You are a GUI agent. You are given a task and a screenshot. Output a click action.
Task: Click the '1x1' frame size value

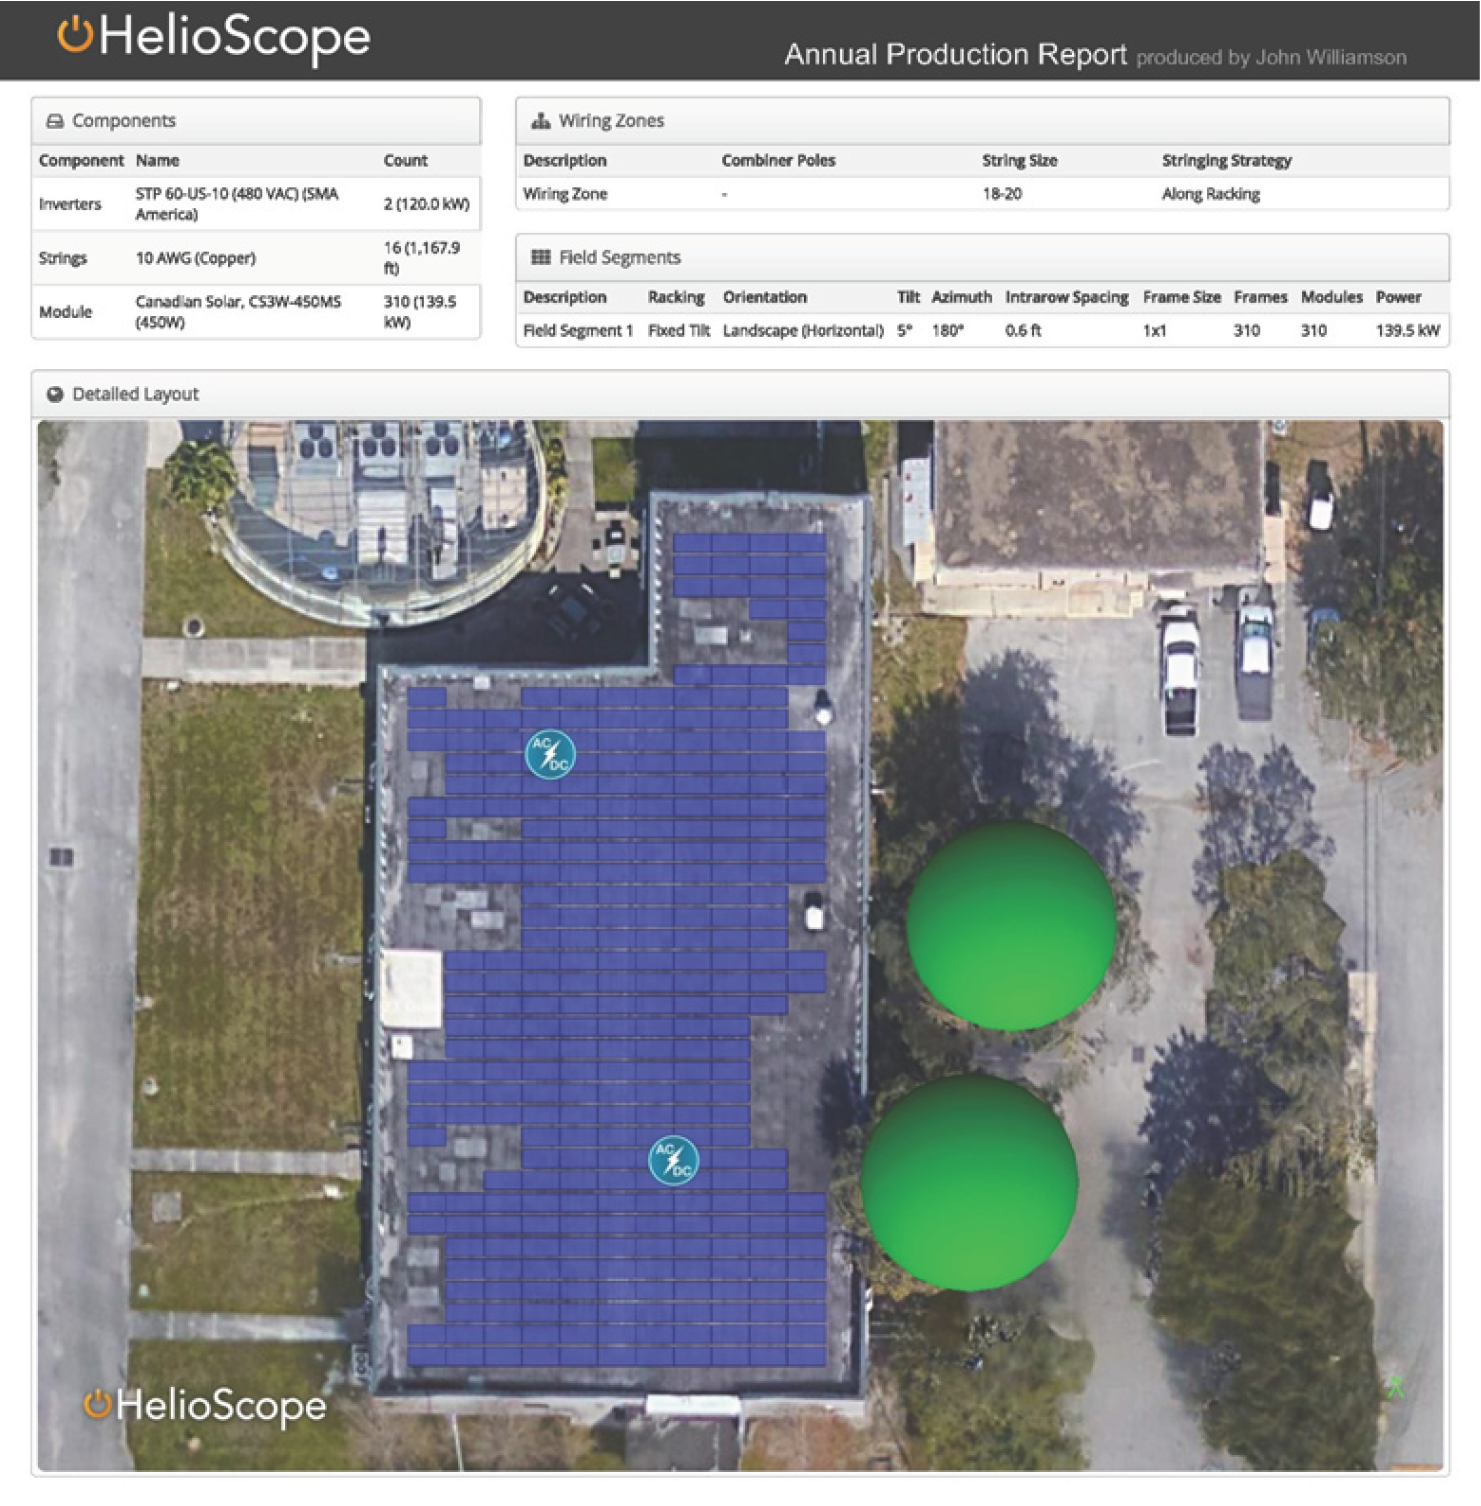(1154, 331)
